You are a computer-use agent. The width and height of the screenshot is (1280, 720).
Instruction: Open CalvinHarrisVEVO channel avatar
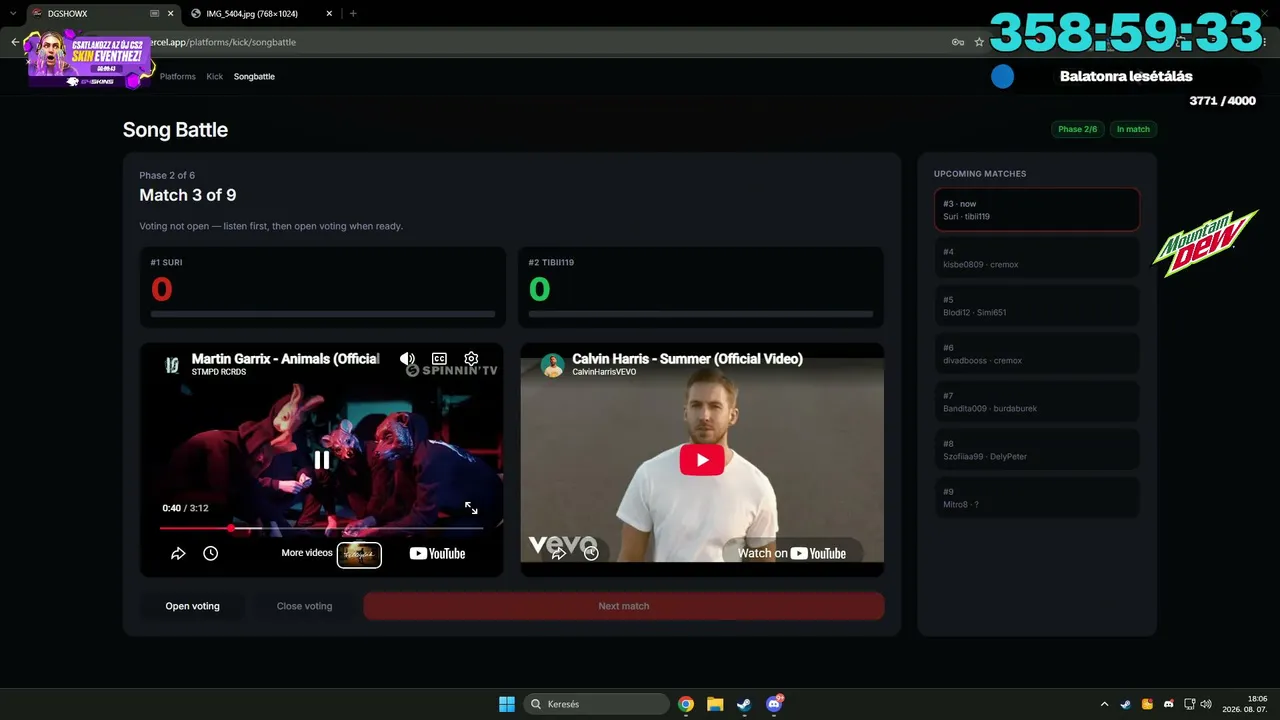pyautogui.click(x=553, y=365)
